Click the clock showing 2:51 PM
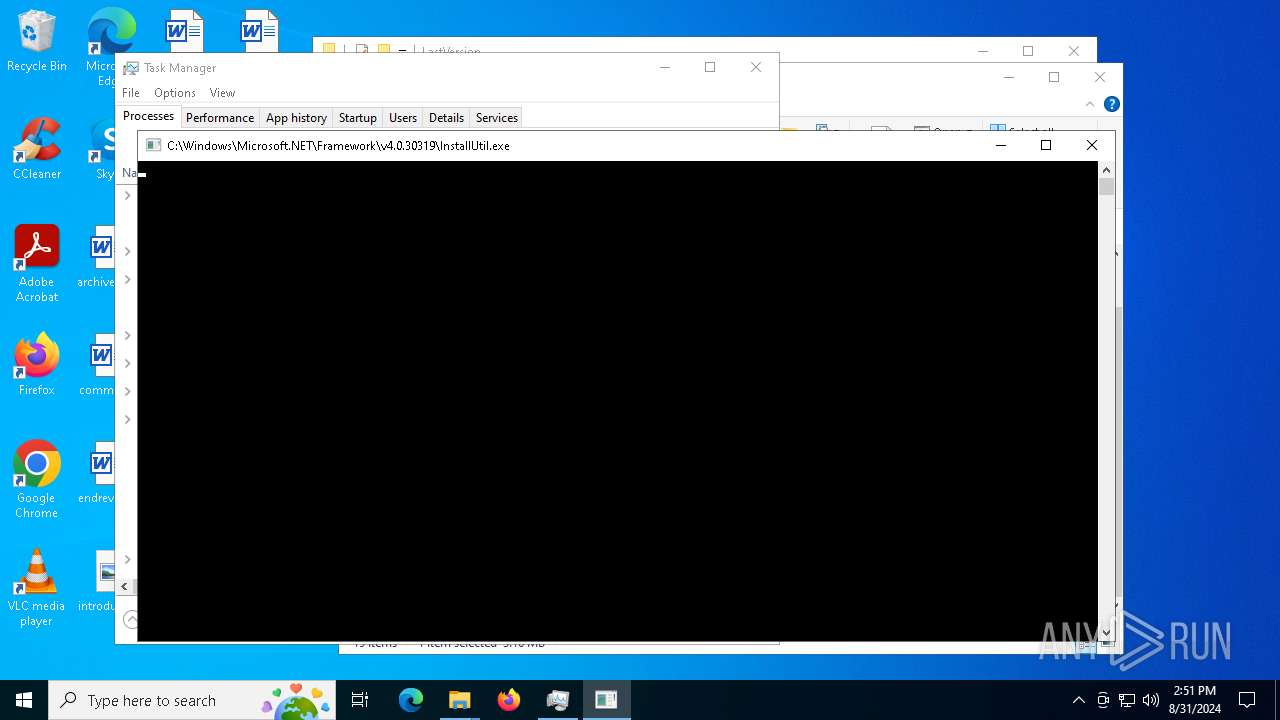1280x720 pixels. pyautogui.click(x=1194, y=700)
